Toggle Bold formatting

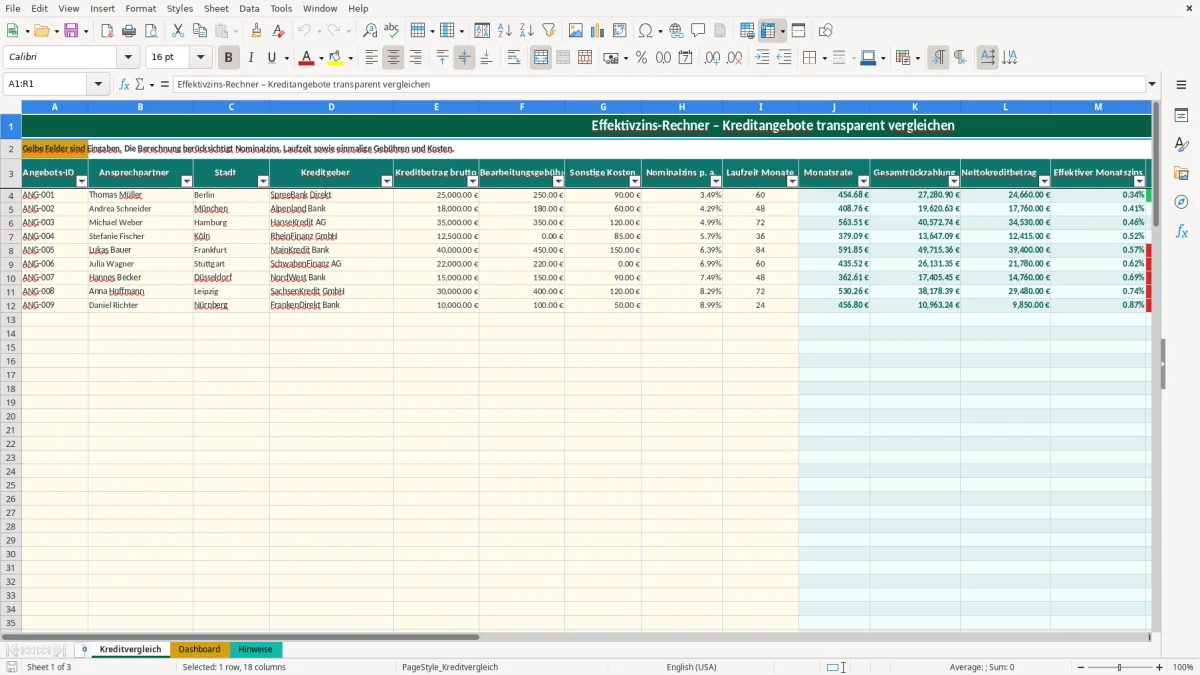[229, 58]
